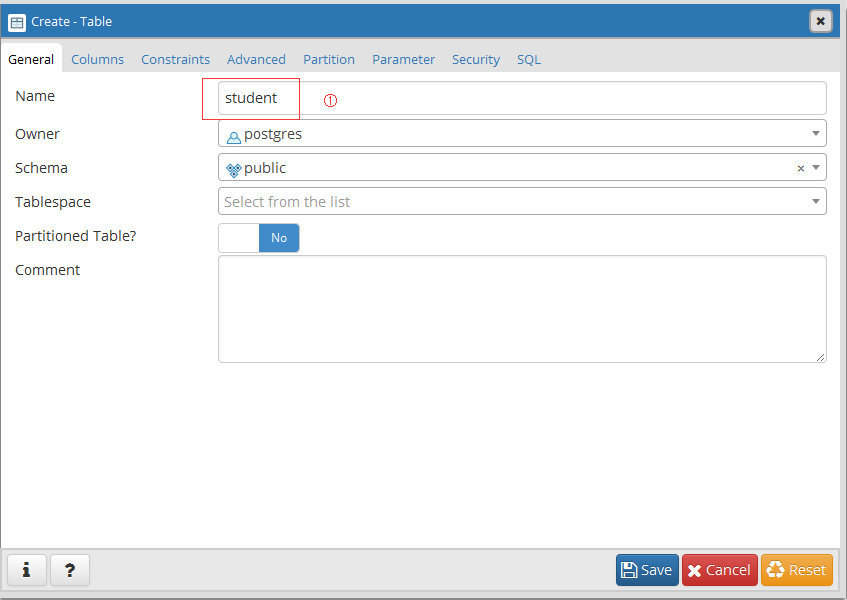This screenshot has height=600, width=847.
Task: Expand the Schema dropdown arrow
Action: [x=816, y=168]
